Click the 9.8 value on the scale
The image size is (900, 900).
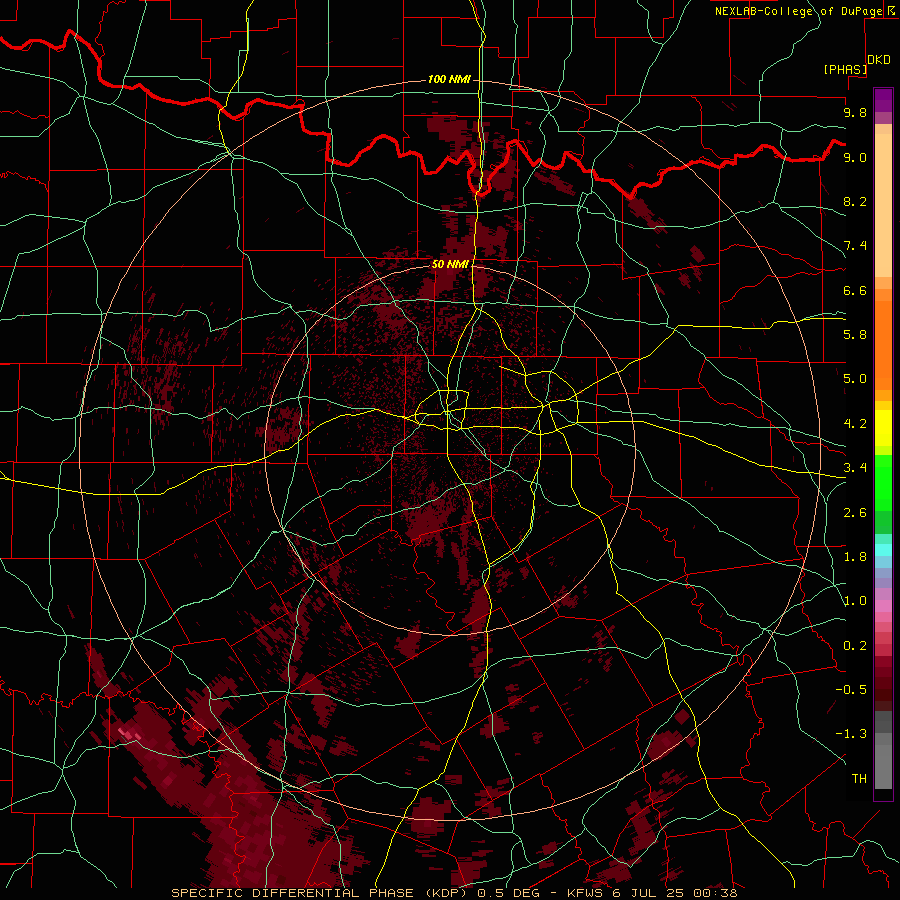point(855,112)
